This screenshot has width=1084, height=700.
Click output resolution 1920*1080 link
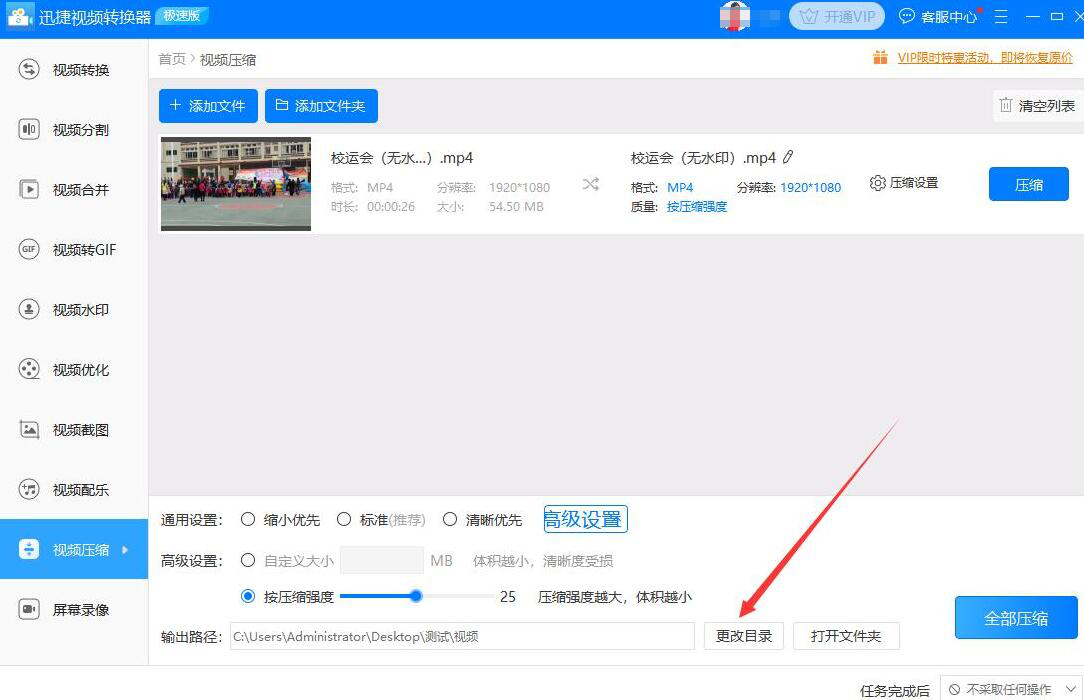point(810,187)
